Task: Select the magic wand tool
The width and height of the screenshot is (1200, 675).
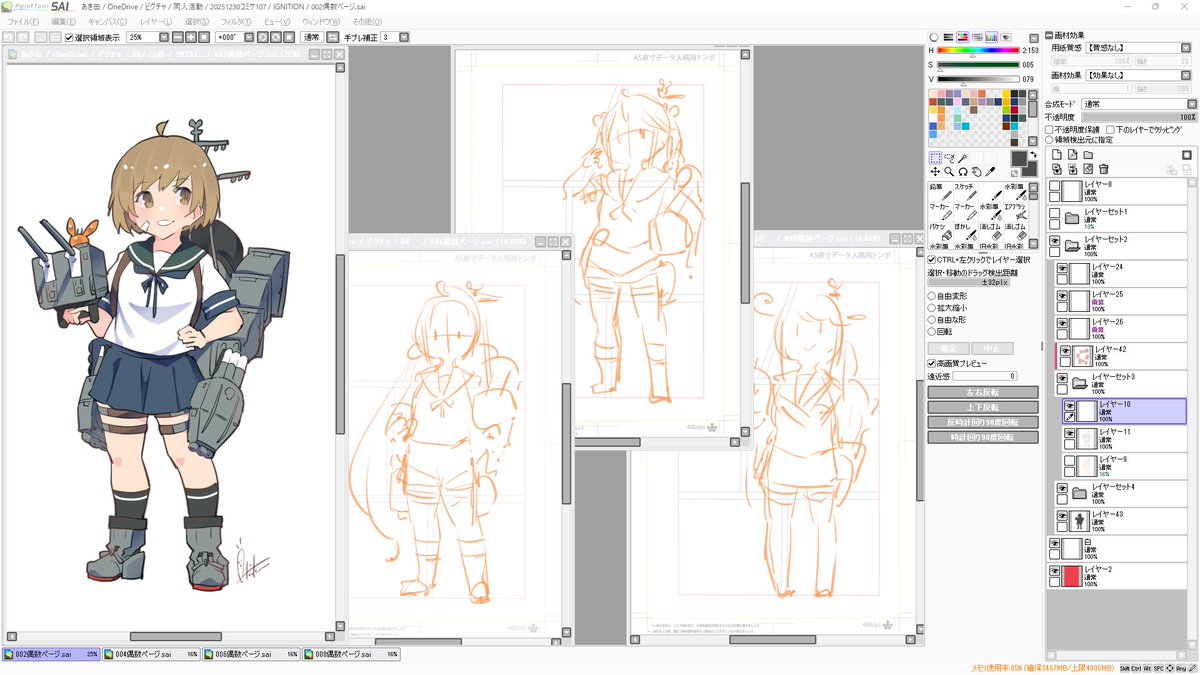Action: [x=963, y=158]
